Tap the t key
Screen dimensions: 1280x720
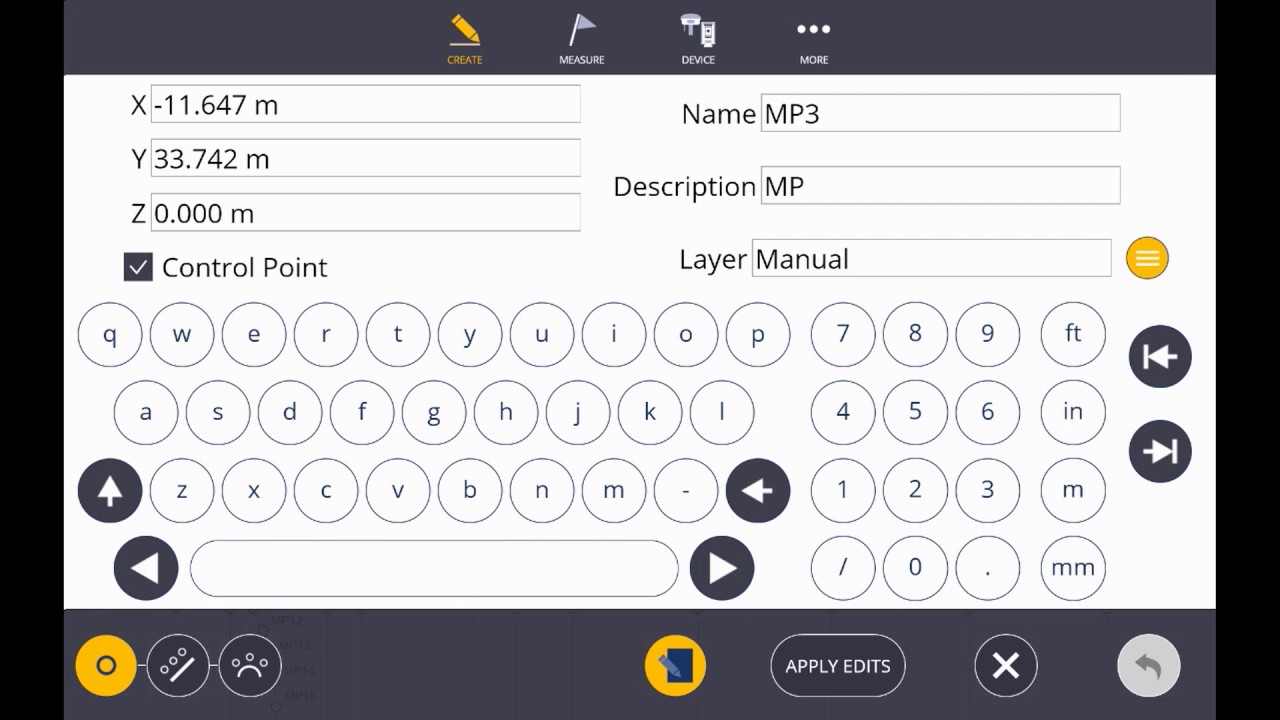[x=398, y=334]
